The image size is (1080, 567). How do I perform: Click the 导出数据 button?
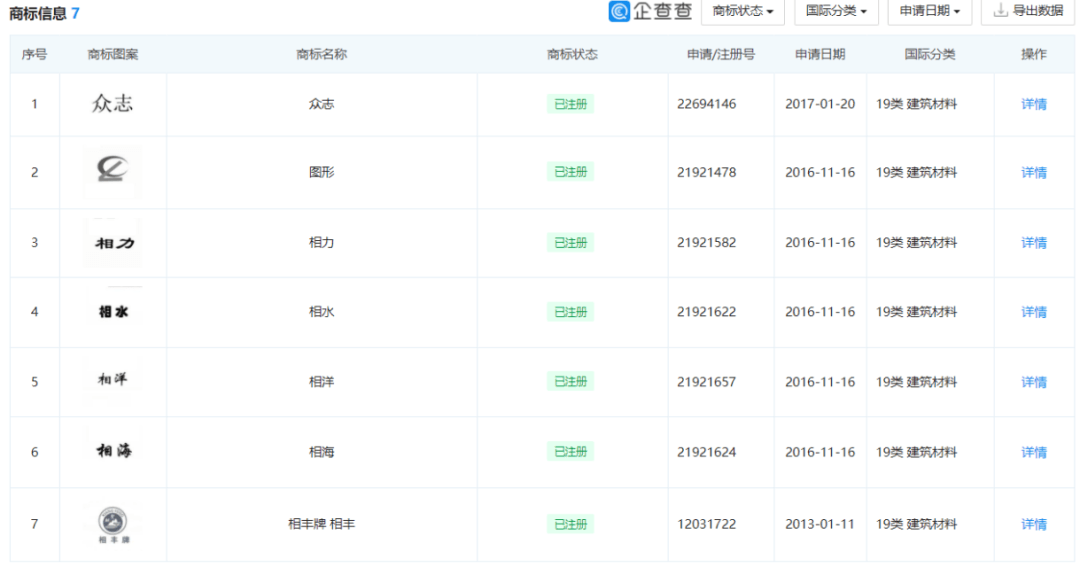1028,11
